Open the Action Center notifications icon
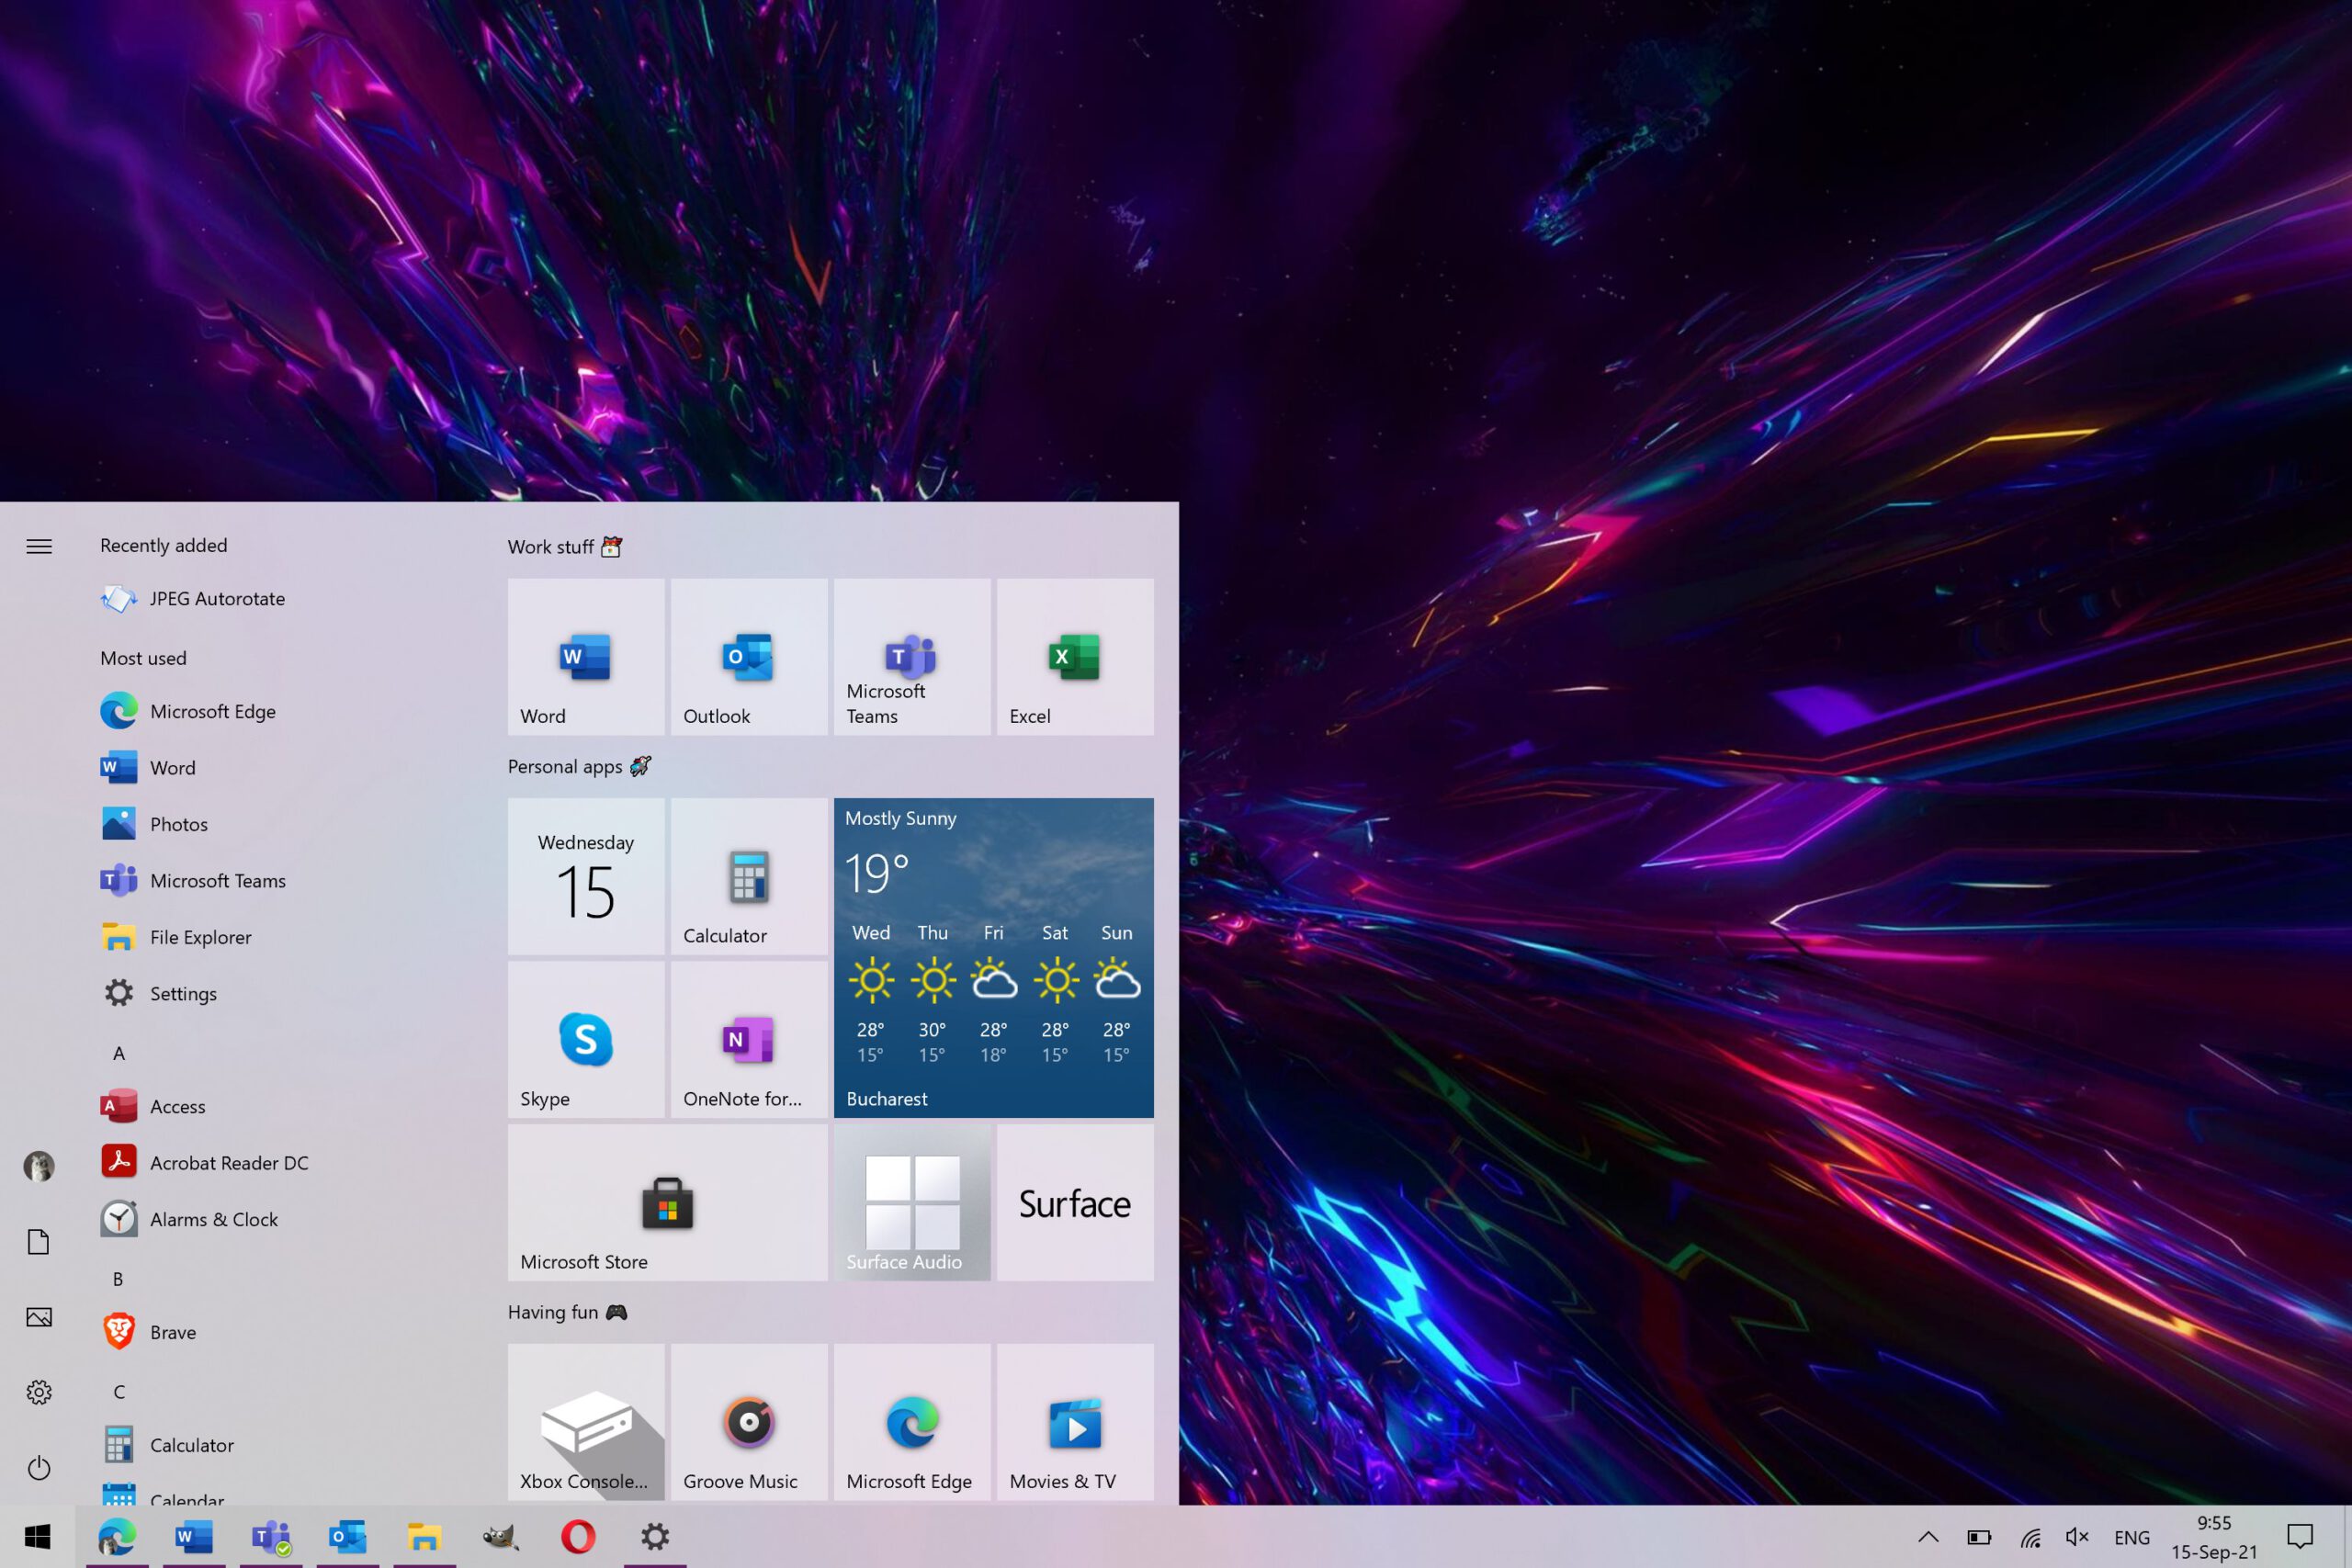Image resolution: width=2352 pixels, height=1568 pixels. tap(2300, 1537)
